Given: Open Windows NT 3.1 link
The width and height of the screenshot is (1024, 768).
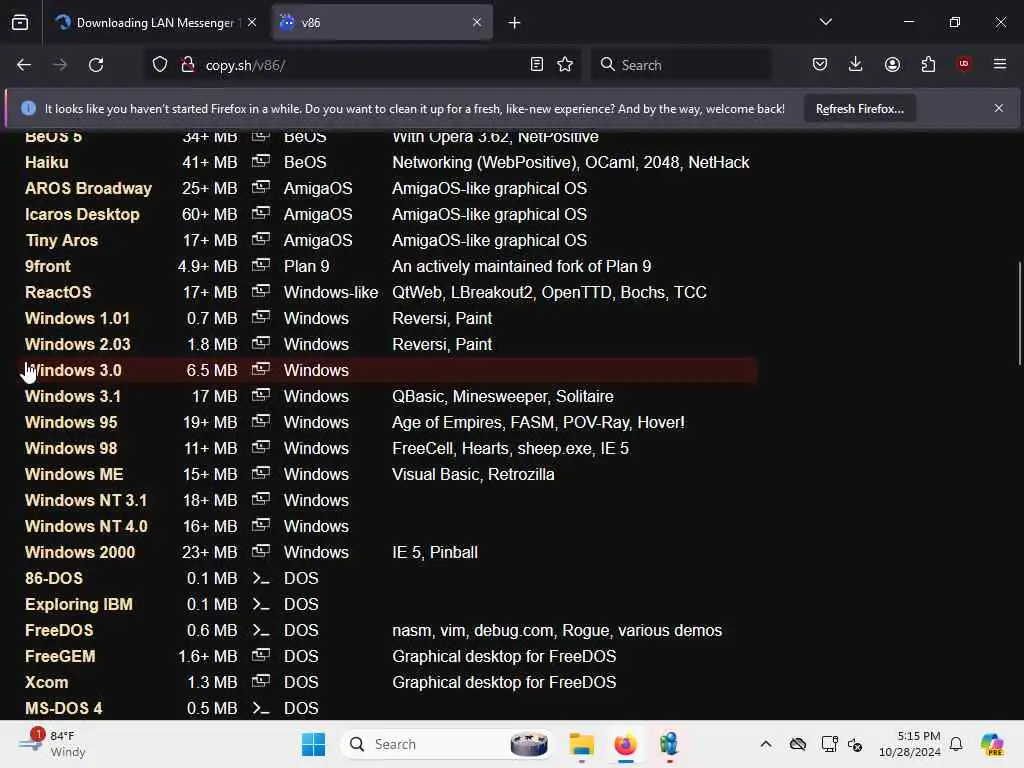Looking at the screenshot, I should (x=86, y=501).
